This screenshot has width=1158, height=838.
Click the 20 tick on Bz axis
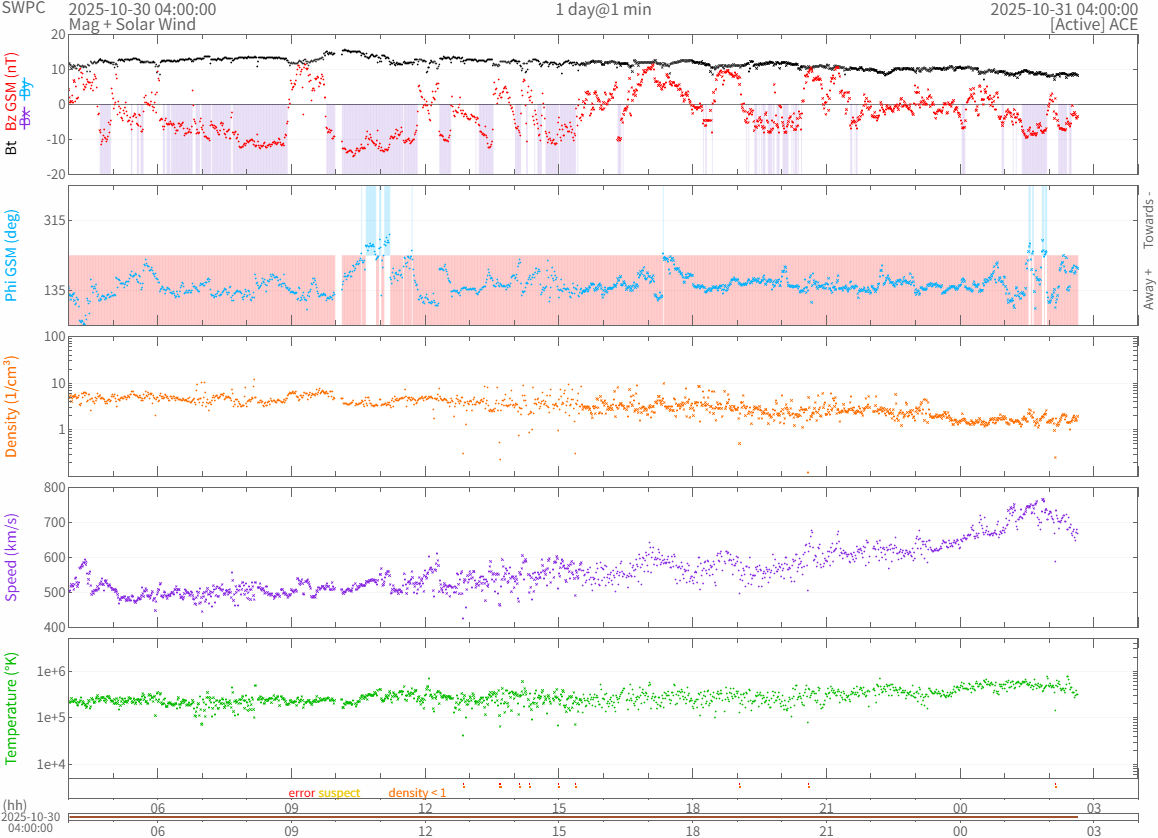point(58,35)
